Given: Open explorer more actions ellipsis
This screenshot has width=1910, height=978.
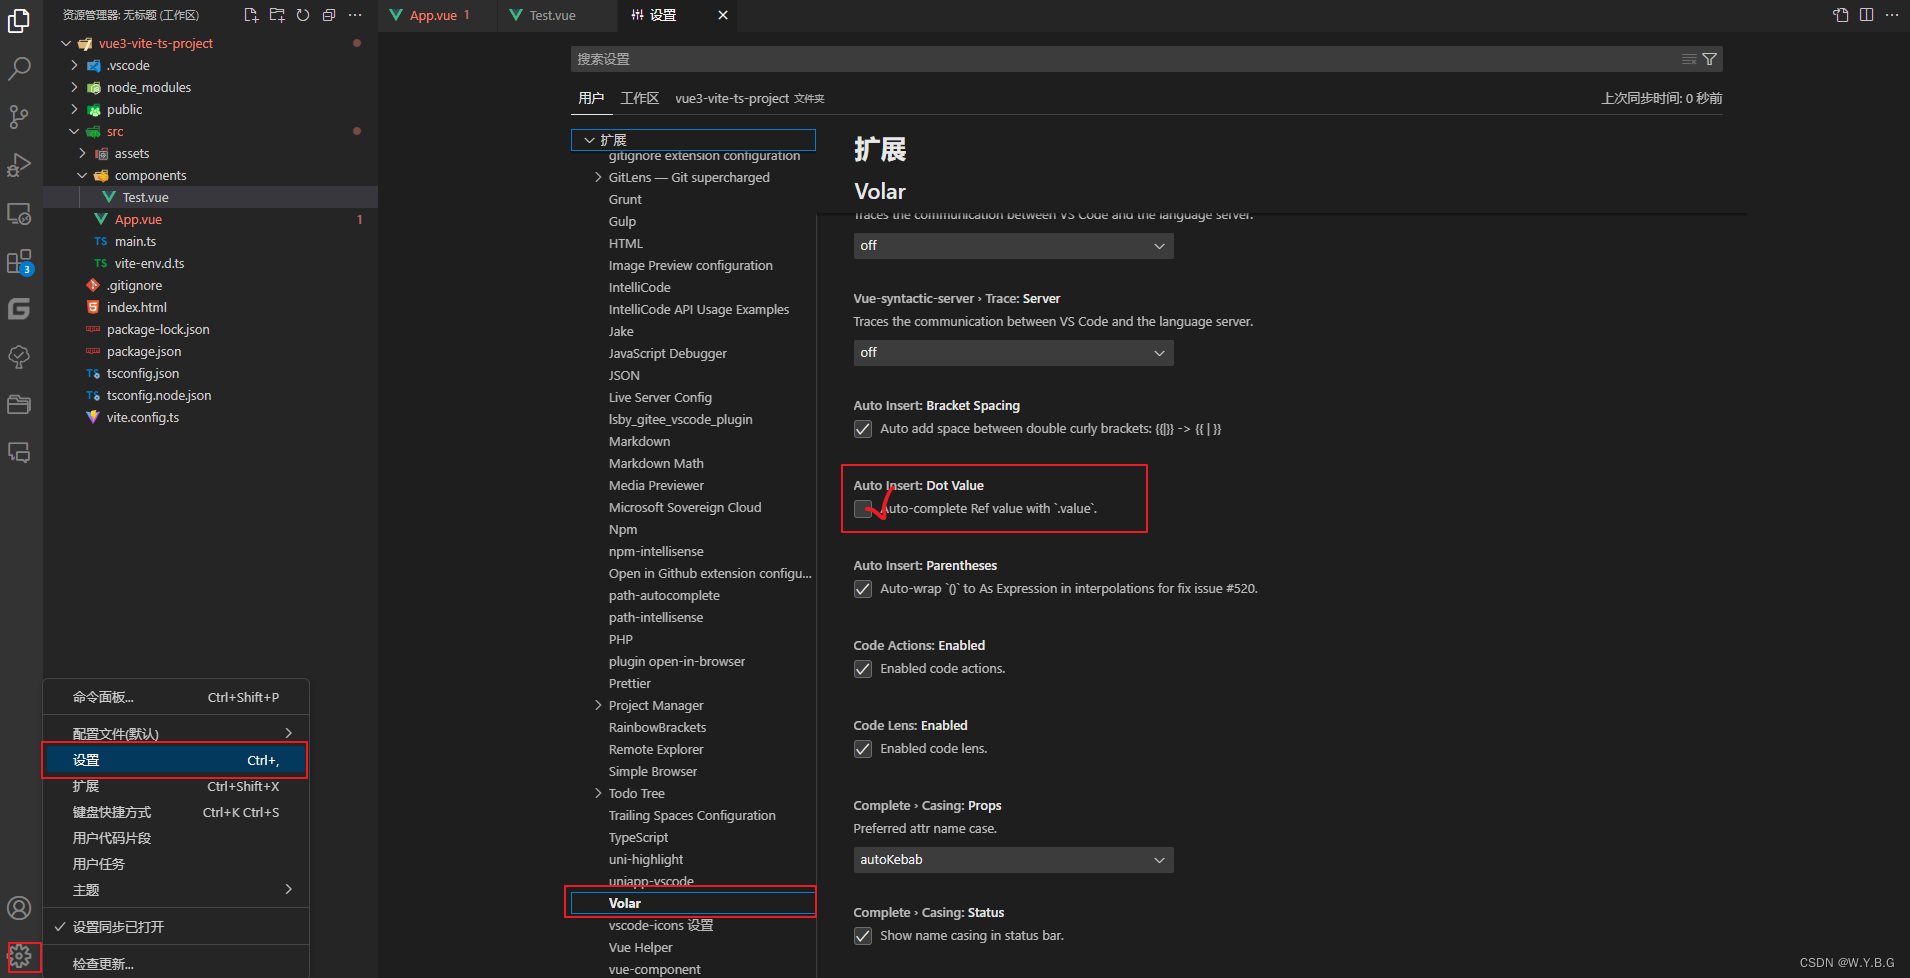Looking at the screenshot, I should tap(355, 15).
